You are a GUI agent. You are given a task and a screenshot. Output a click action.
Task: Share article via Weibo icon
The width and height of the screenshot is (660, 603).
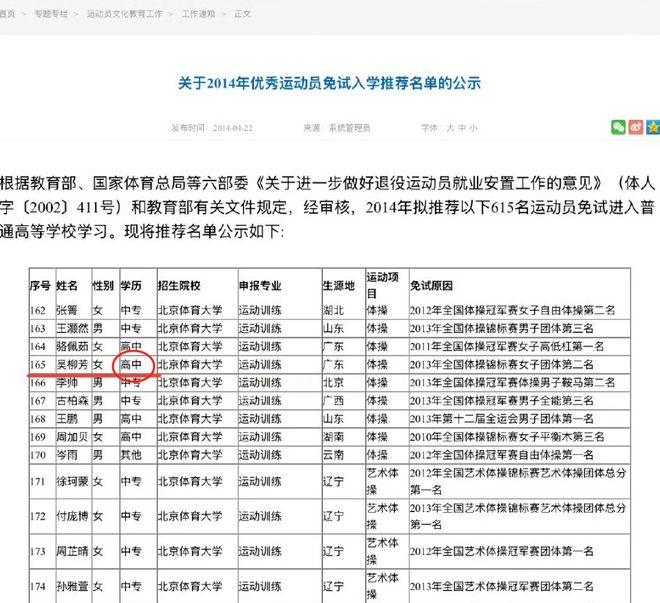636,128
